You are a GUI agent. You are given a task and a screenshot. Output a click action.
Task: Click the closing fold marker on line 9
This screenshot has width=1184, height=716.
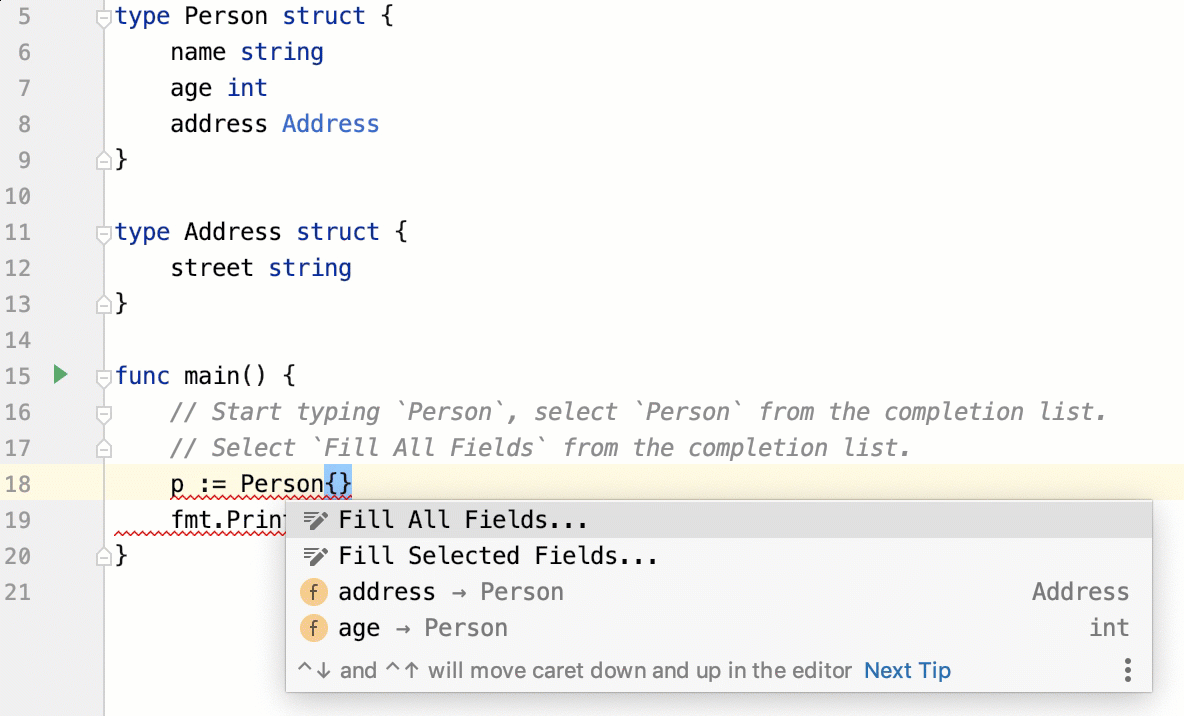(x=102, y=159)
